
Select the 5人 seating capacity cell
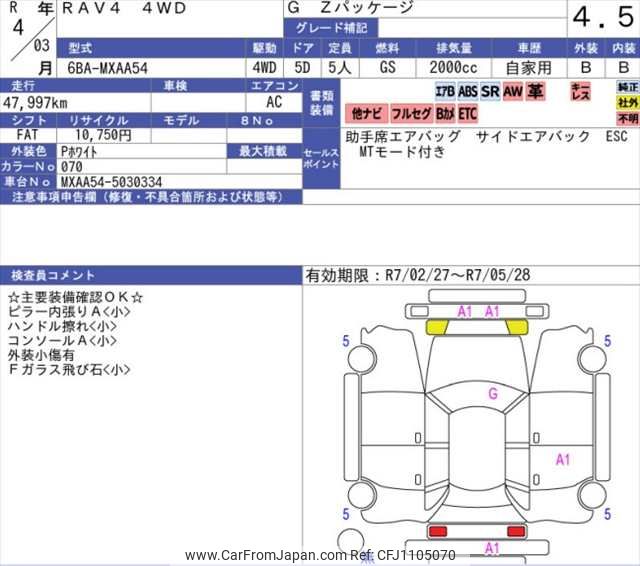340,67
